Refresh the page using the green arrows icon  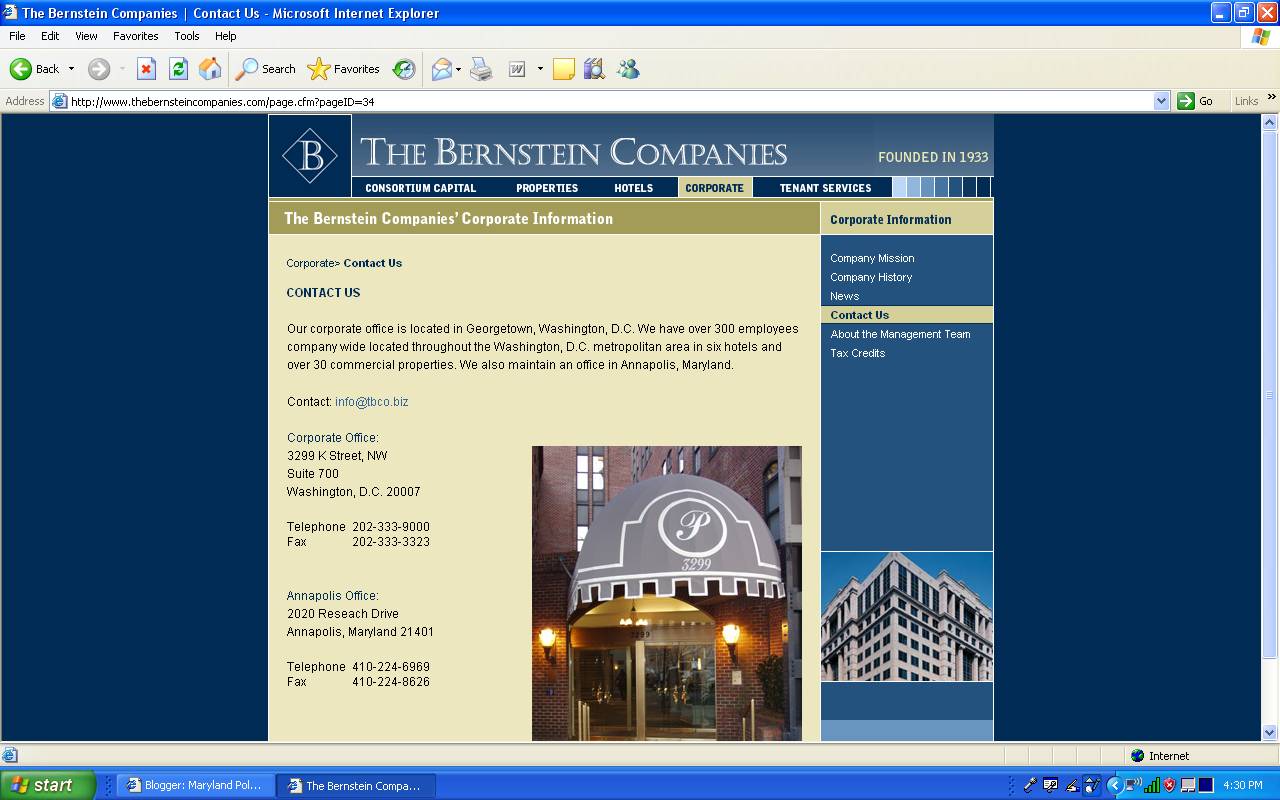pos(178,69)
